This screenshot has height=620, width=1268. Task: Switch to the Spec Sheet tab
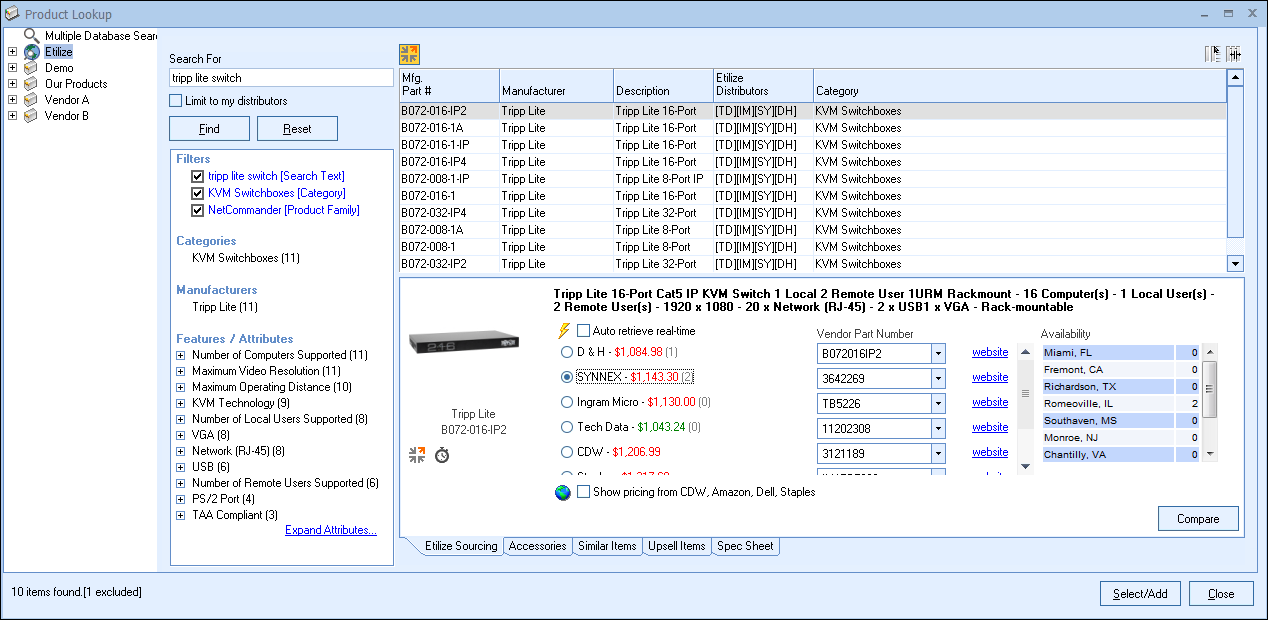745,546
